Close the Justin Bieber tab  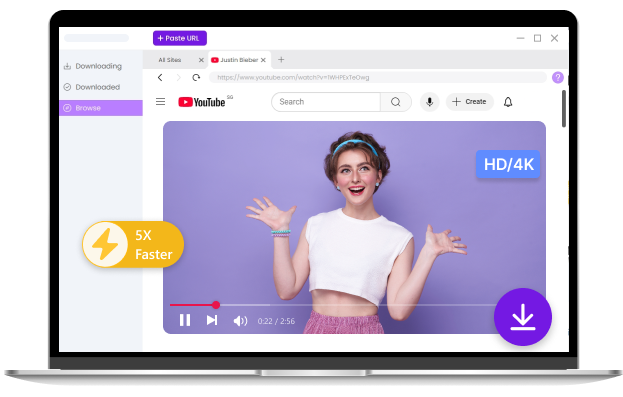point(263,60)
